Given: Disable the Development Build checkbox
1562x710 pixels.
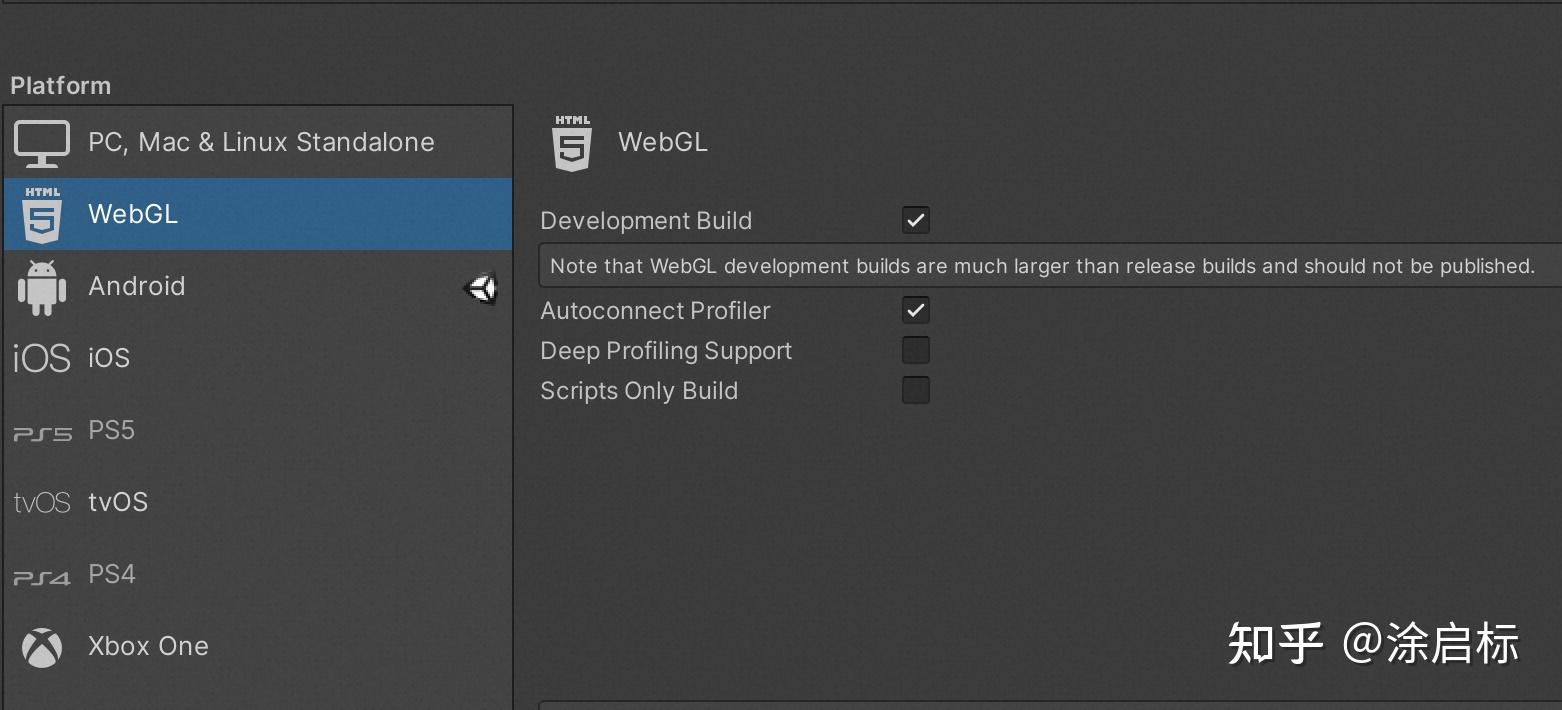Looking at the screenshot, I should 915,220.
